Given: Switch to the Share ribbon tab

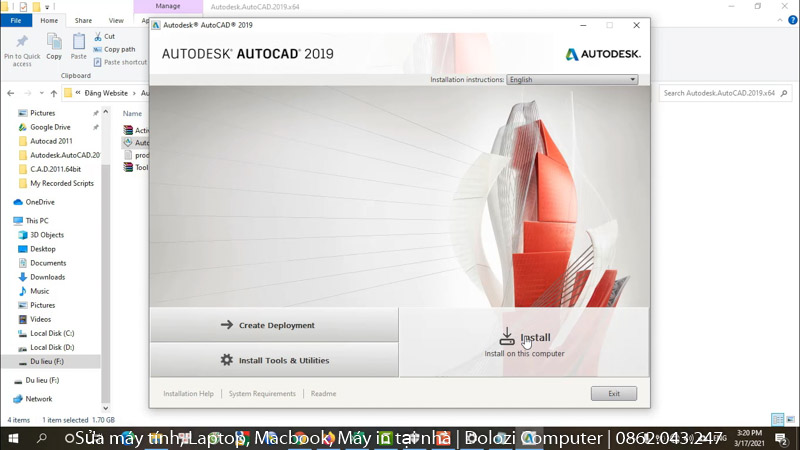Looking at the screenshot, I should (83, 20).
